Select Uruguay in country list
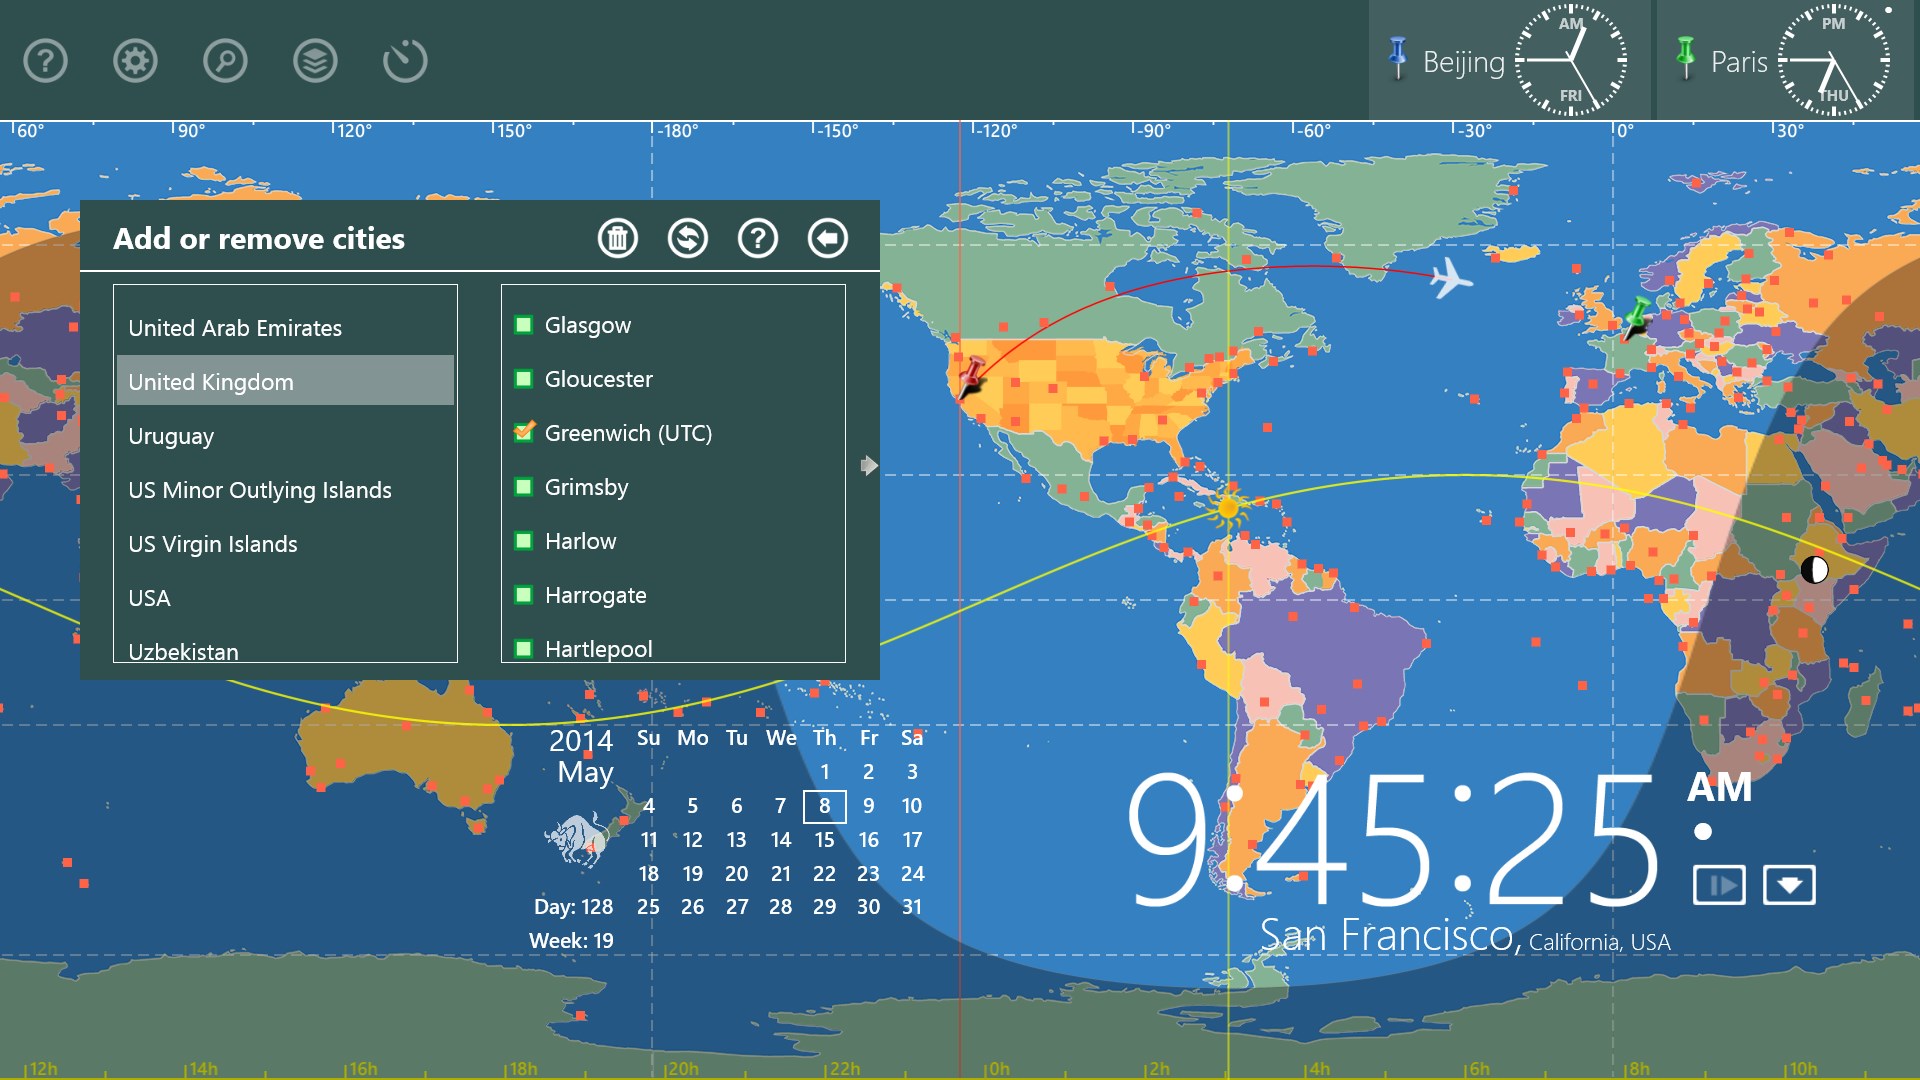This screenshot has width=1920, height=1080. 171,436
